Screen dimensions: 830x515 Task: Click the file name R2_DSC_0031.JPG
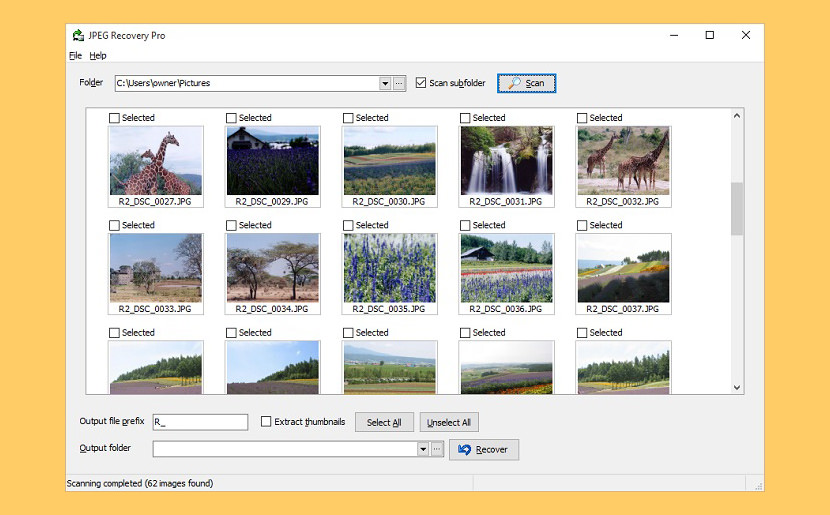(x=506, y=202)
